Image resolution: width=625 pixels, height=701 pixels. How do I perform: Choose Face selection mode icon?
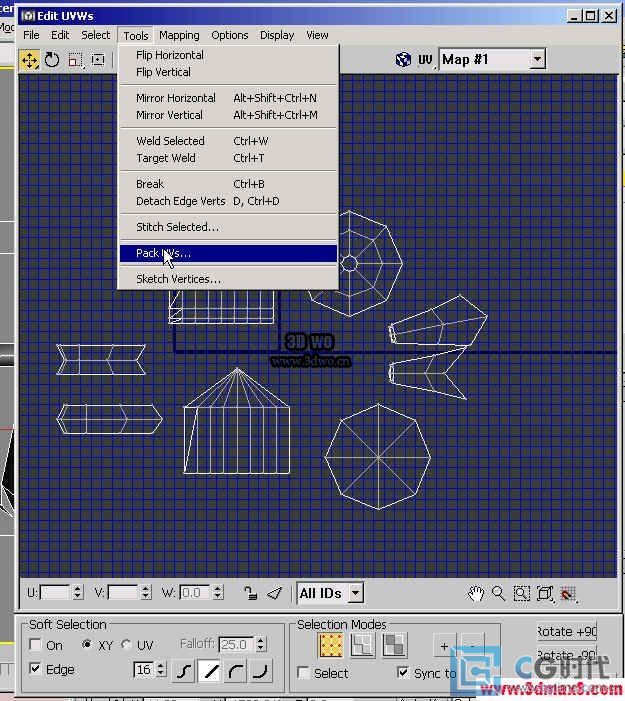(394, 645)
